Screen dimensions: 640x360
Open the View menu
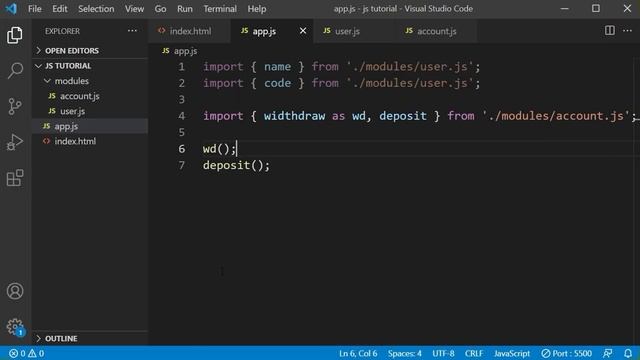[134, 9]
